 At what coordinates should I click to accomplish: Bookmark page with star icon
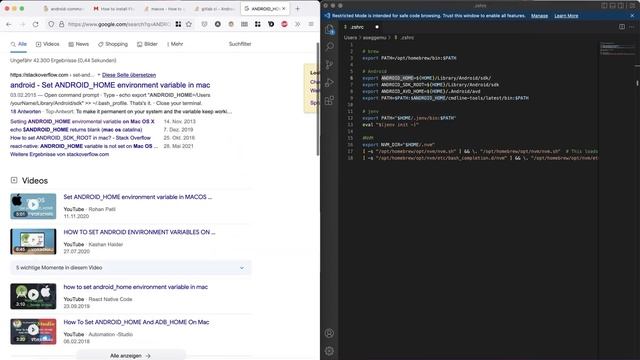pos(189,24)
